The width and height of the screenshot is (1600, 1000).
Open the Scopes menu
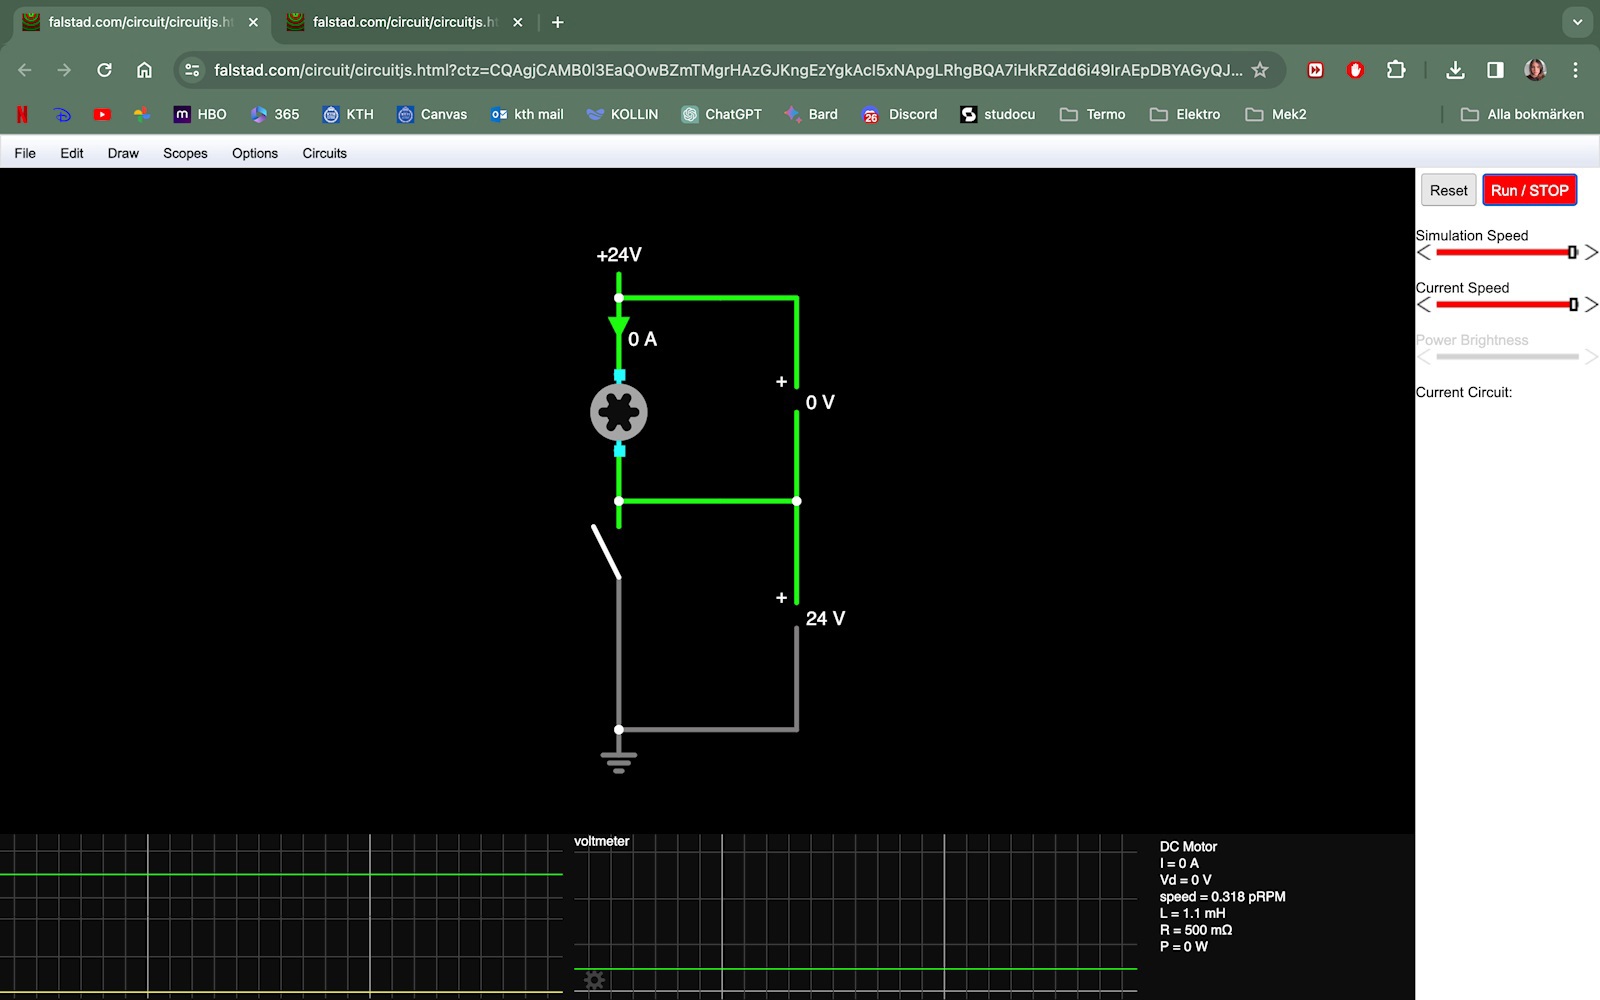coord(185,153)
